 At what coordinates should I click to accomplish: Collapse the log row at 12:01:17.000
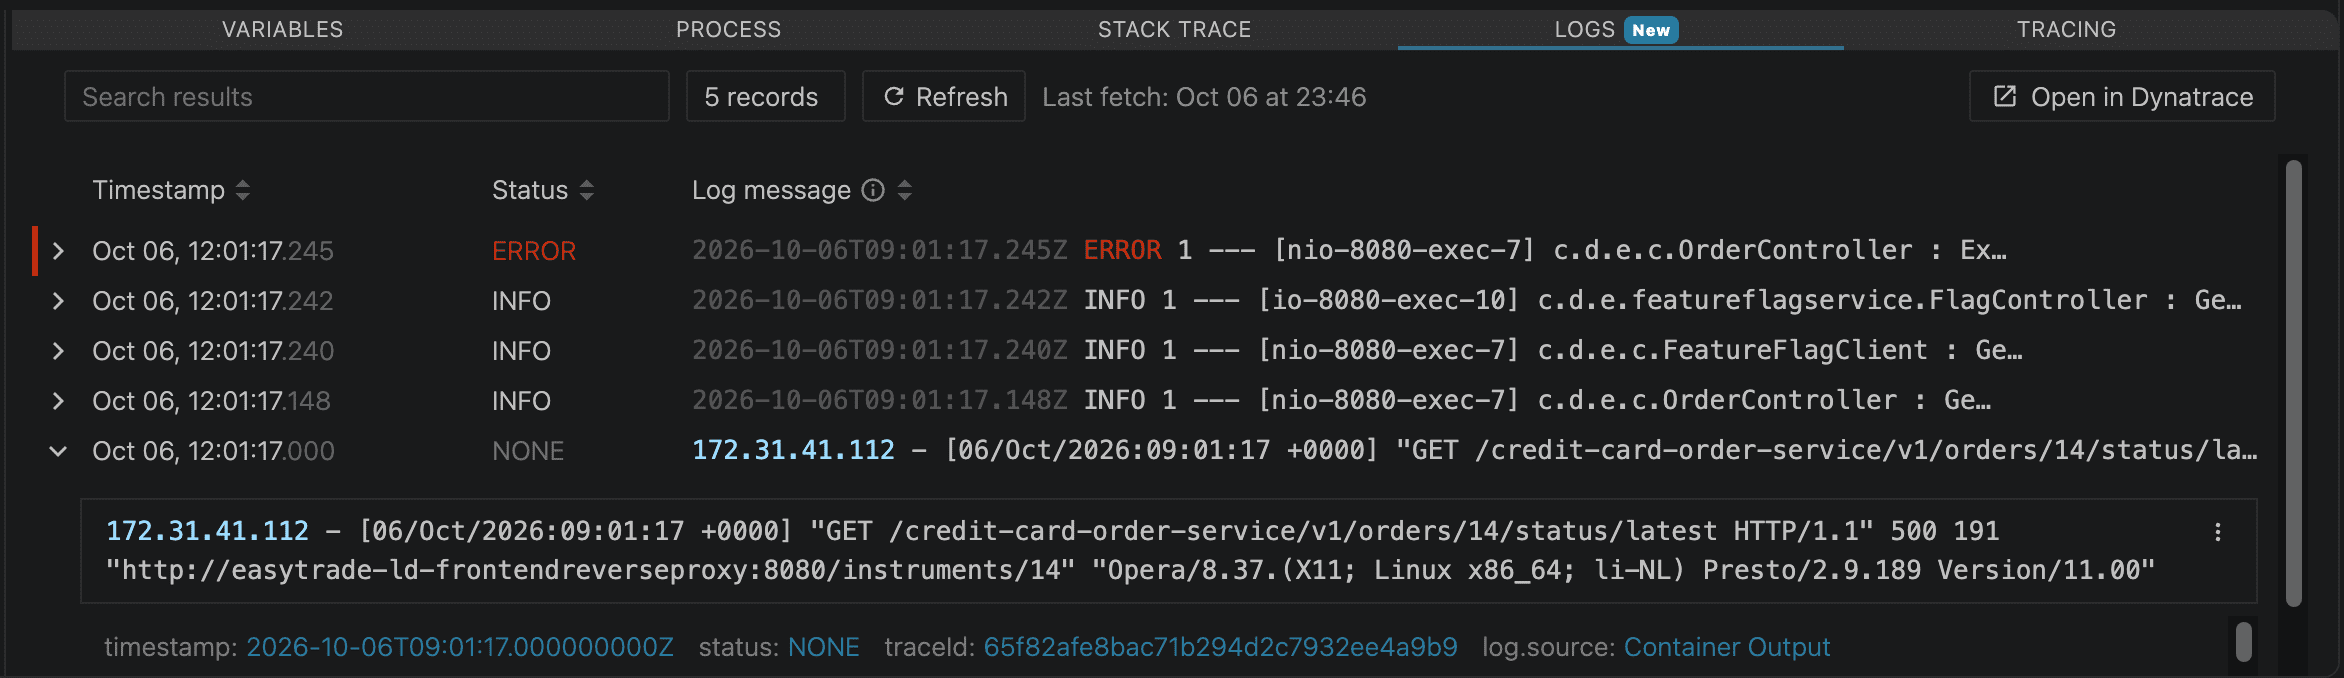pyautogui.click(x=58, y=451)
